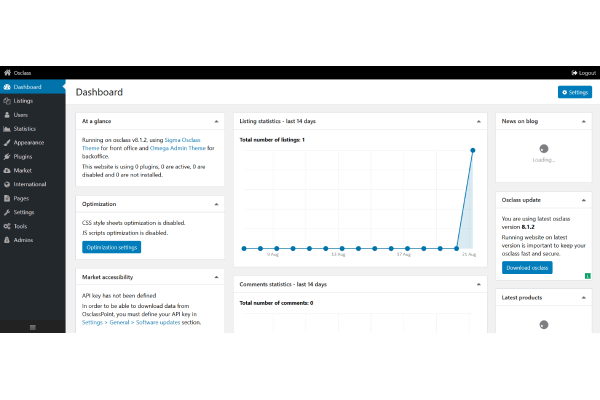Click the Market cart icon

pyautogui.click(x=8, y=171)
